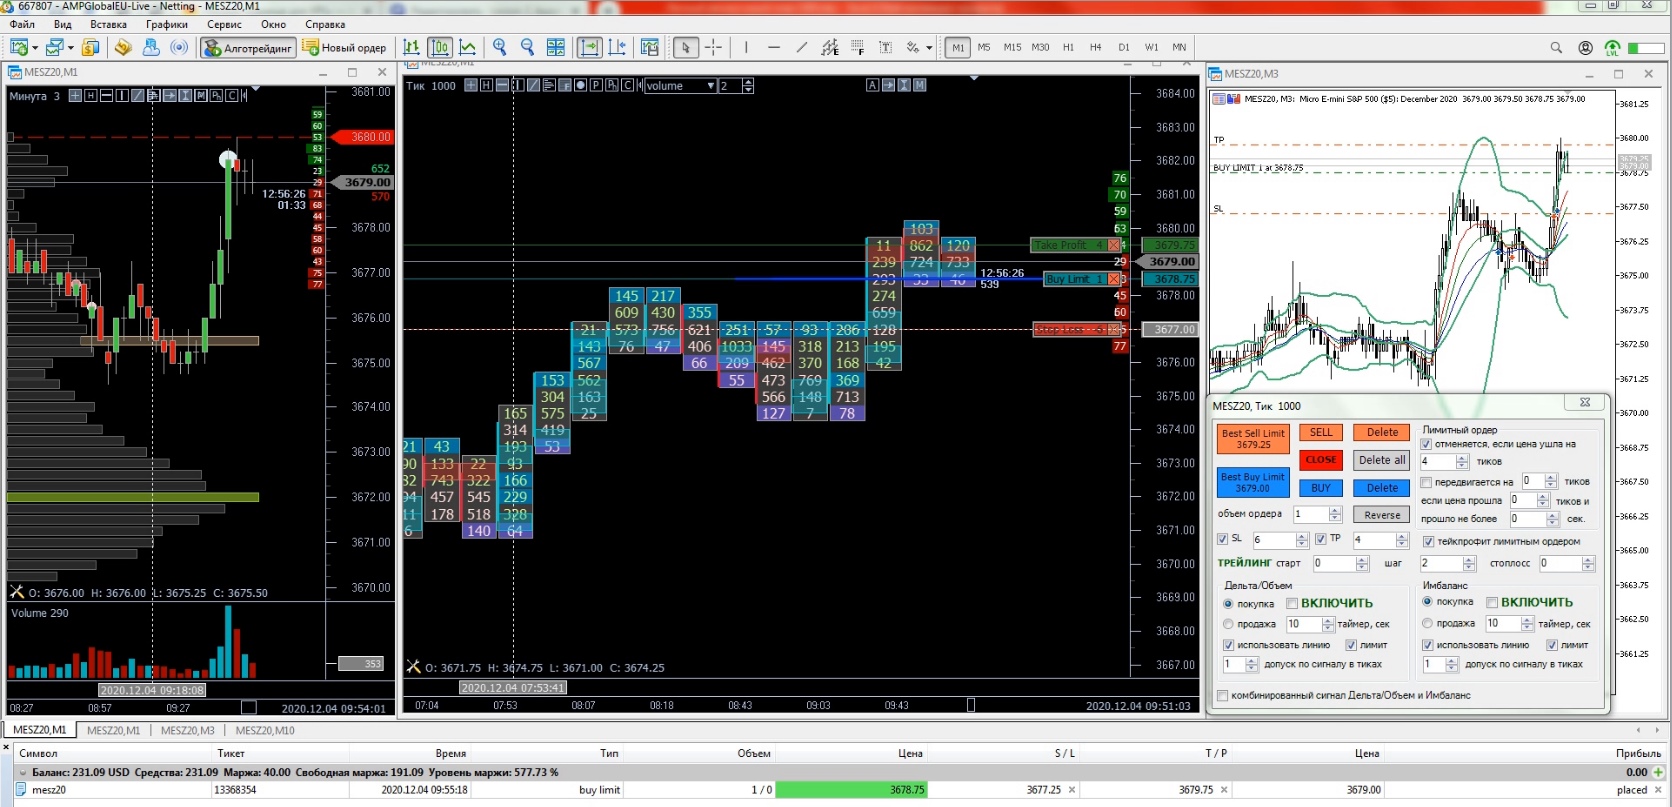Switch chart to candlestick mode icon
This screenshot has width=1672, height=807.
pyautogui.click(x=440, y=47)
